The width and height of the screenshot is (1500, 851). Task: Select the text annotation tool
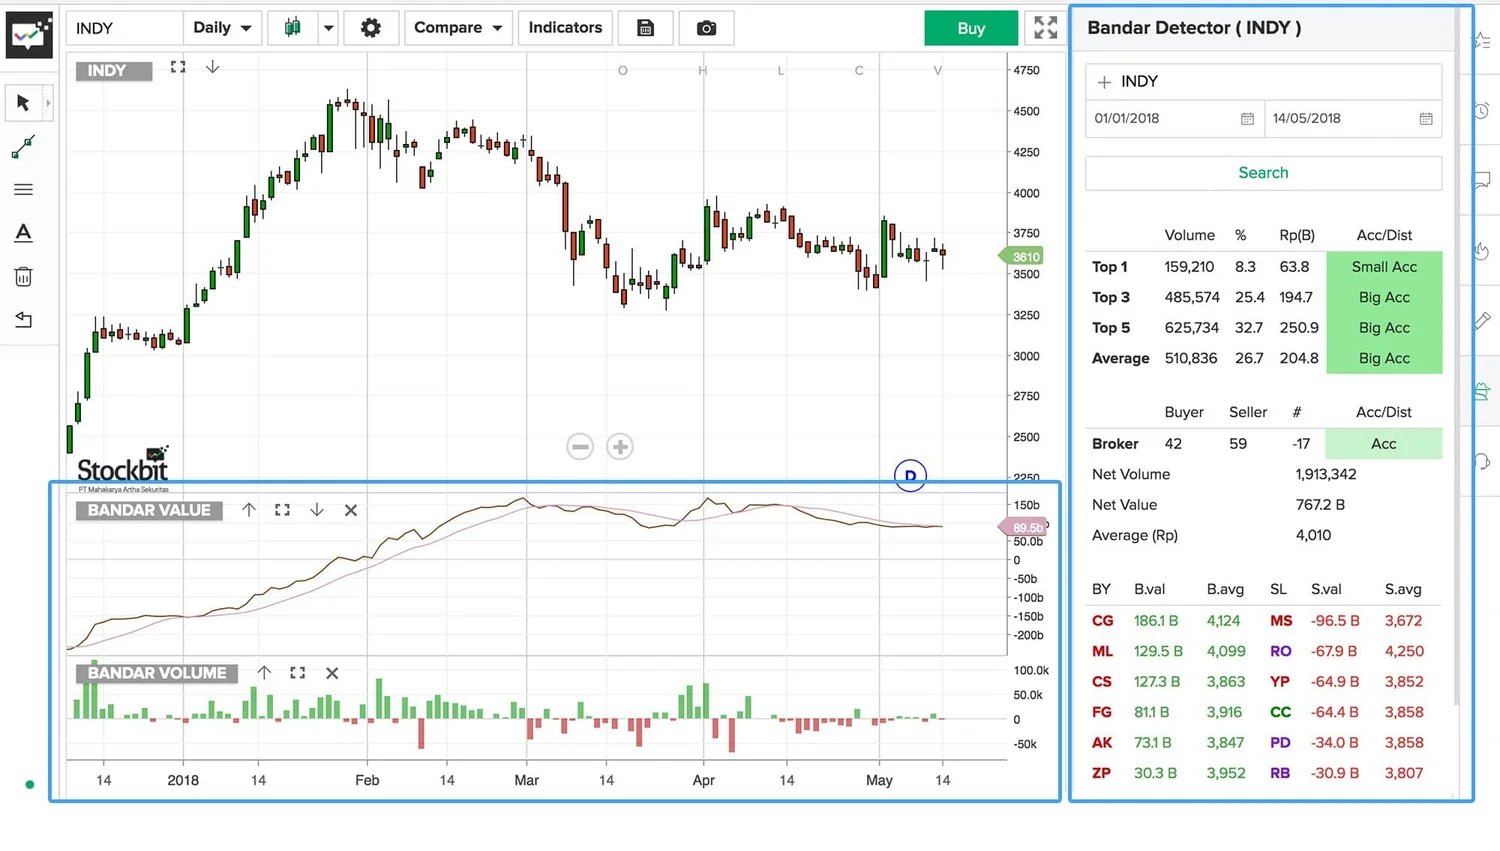pyautogui.click(x=22, y=232)
